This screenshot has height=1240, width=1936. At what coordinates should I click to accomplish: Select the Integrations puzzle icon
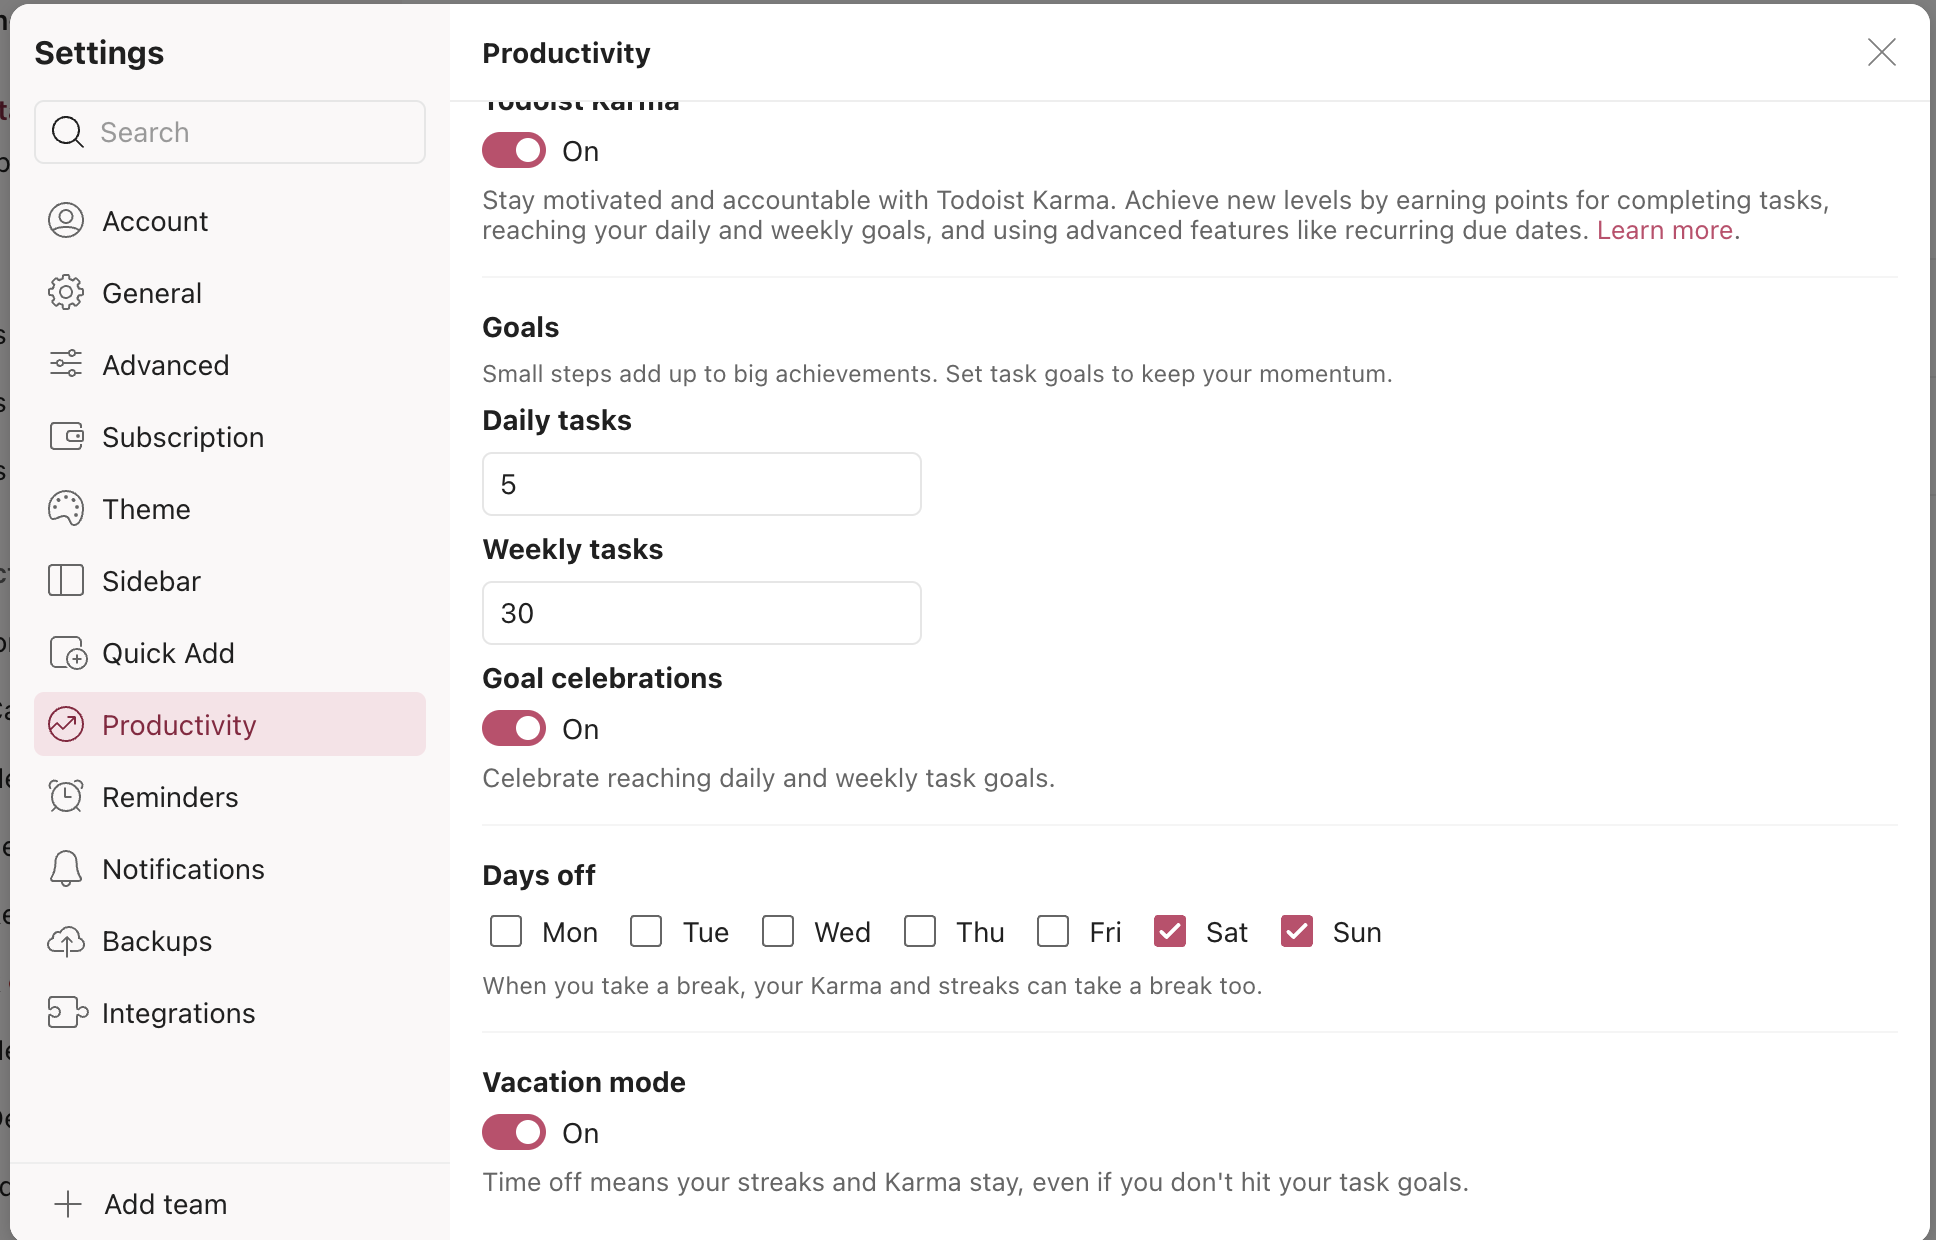point(67,1012)
